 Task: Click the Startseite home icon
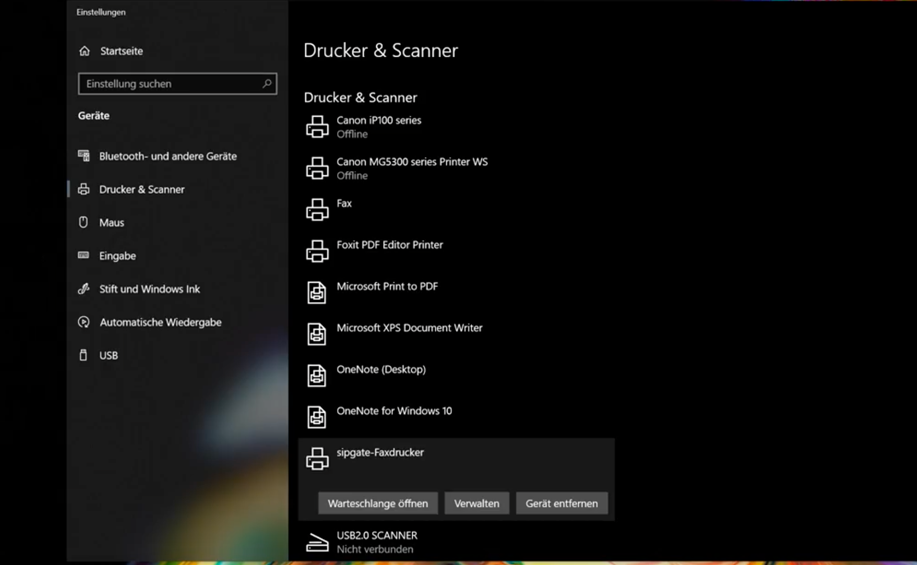[85, 51]
